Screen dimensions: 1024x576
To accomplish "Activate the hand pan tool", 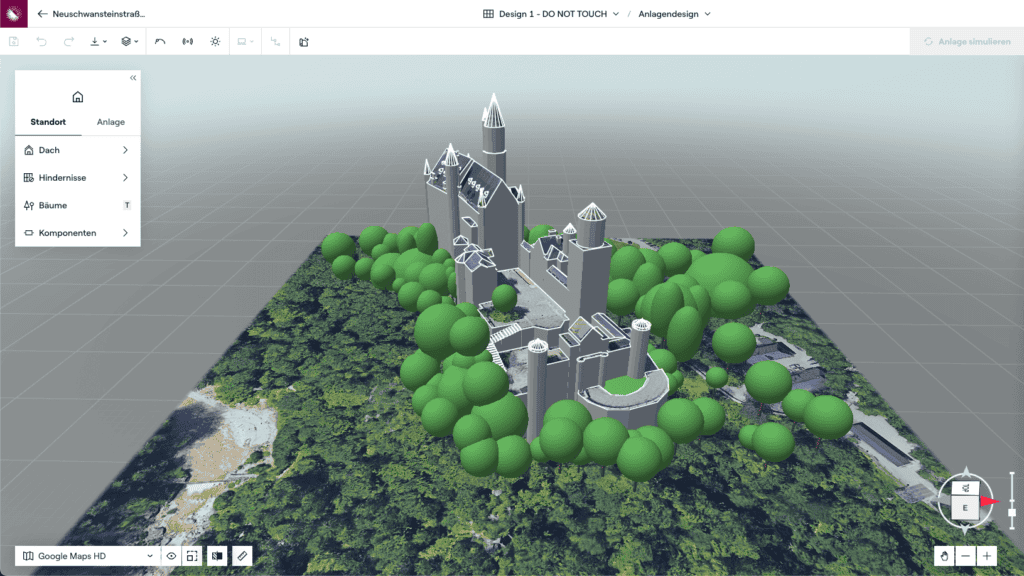I will 944,556.
